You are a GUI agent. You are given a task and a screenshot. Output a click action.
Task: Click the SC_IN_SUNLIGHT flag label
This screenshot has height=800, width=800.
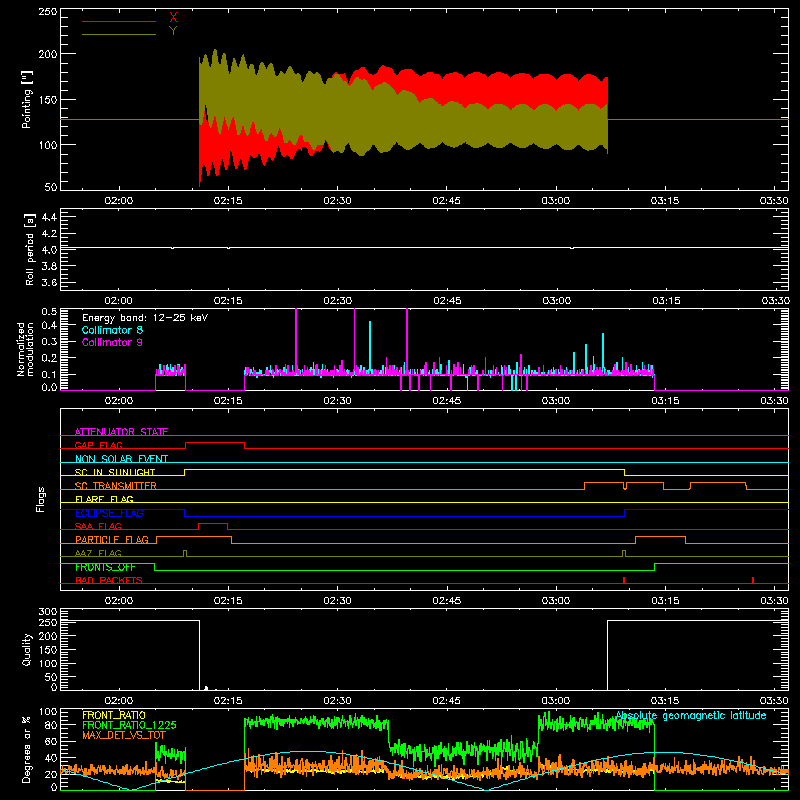click(x=115, y=472)
